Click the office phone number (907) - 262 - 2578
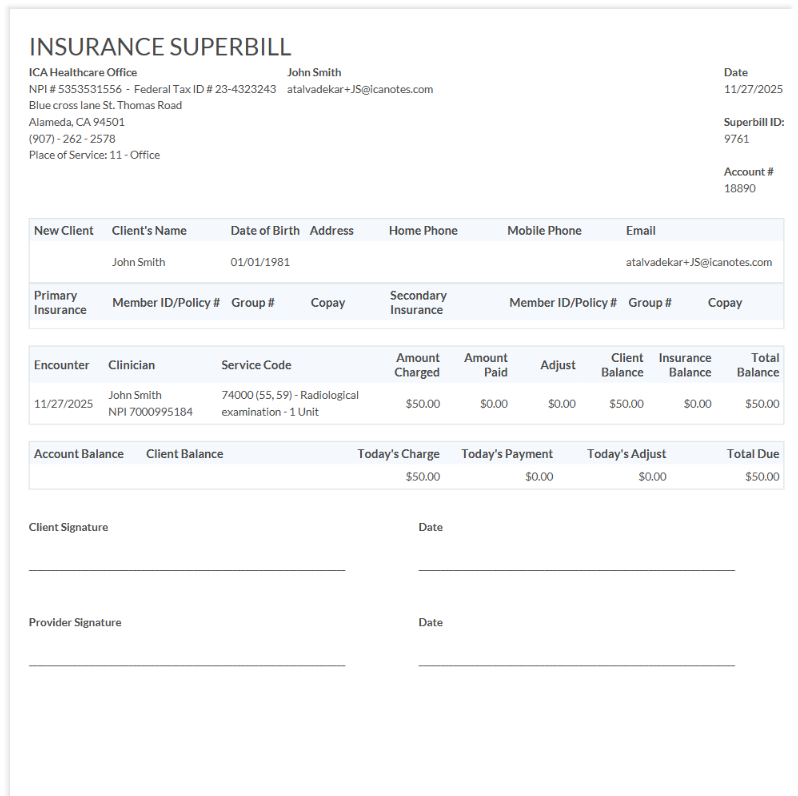 tap(72, 139)
